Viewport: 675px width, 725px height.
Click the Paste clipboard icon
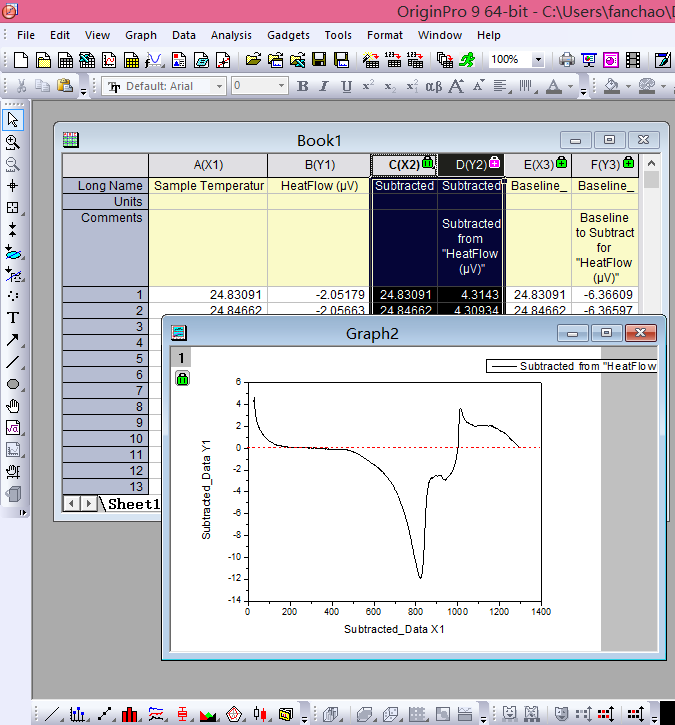click(x=65, y=86)
